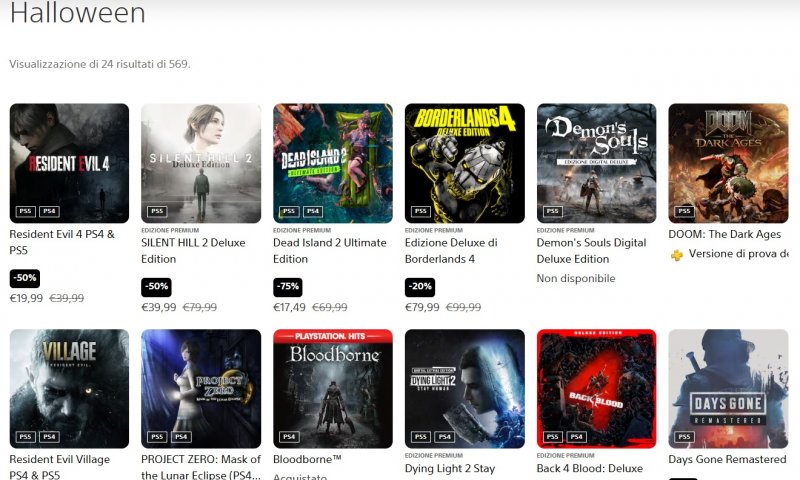Open the 'Dying Light 2 Stay' title link

[450, 468]
